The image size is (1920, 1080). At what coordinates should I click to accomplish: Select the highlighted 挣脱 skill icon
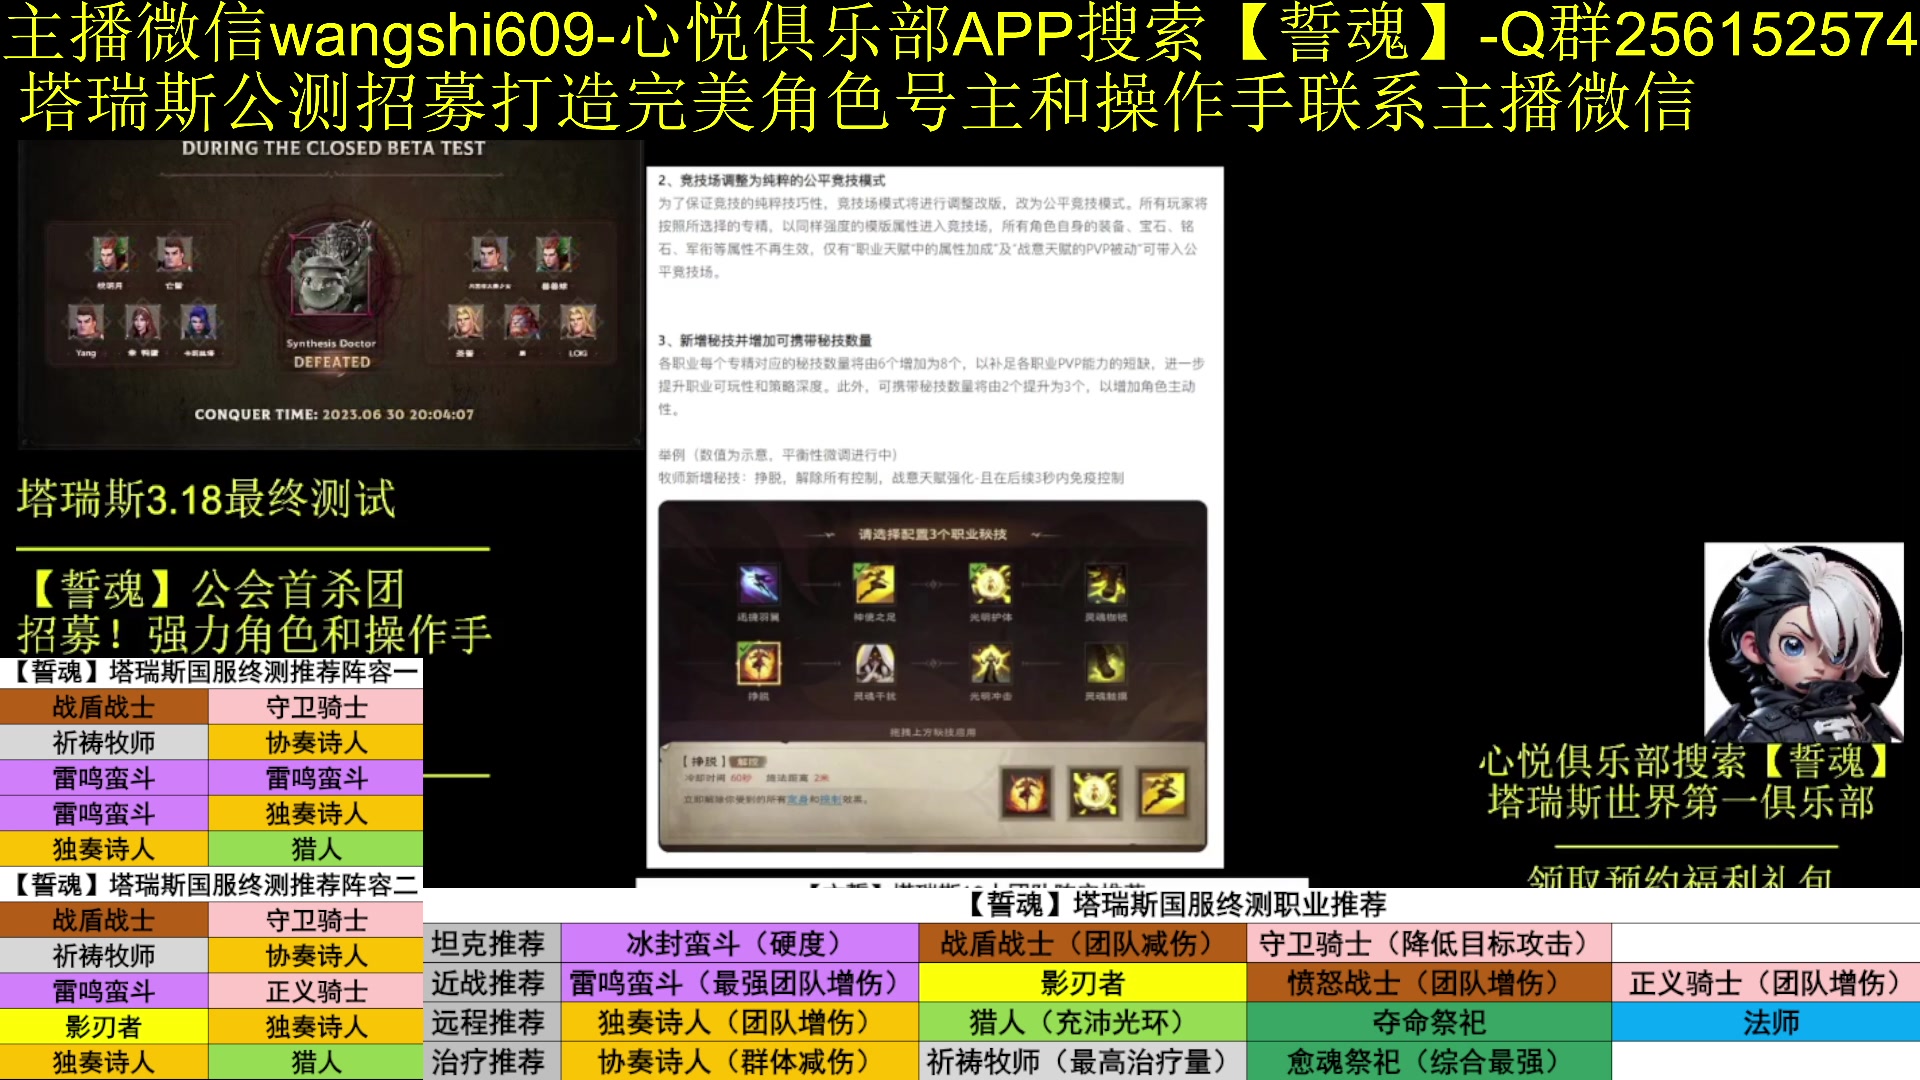[758, 663]
